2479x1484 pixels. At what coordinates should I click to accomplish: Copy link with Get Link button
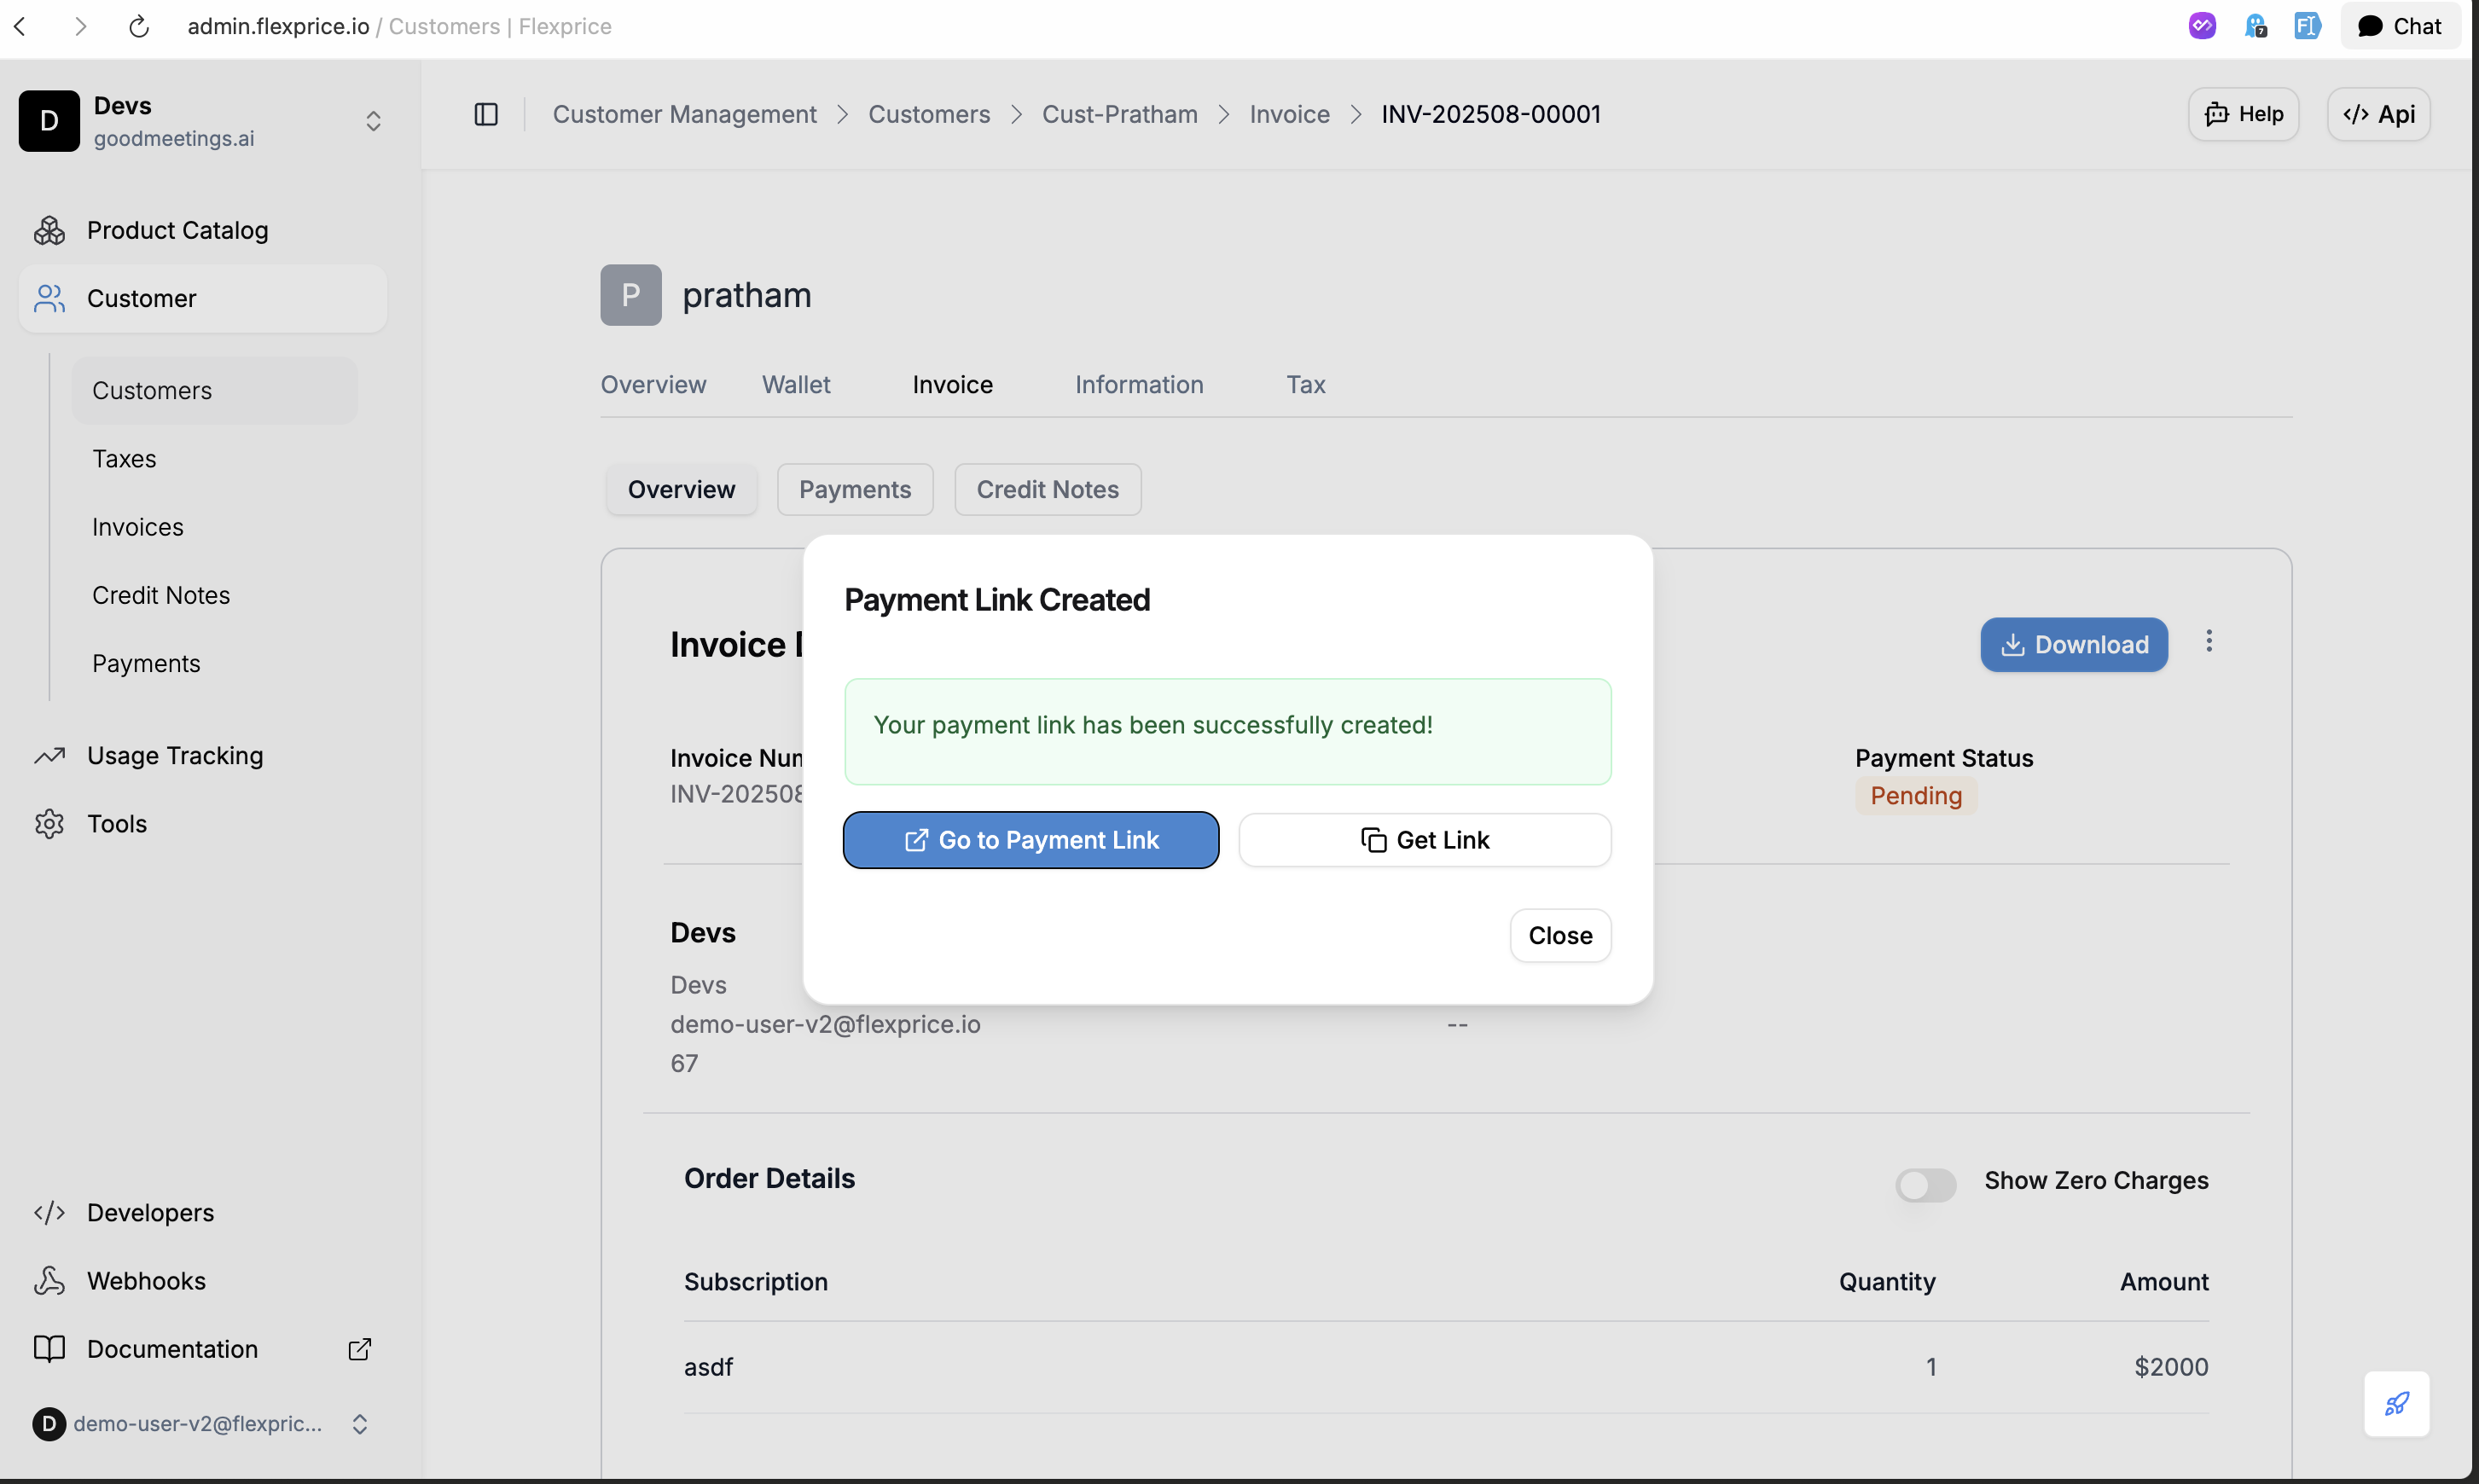tap(1424, 840)
